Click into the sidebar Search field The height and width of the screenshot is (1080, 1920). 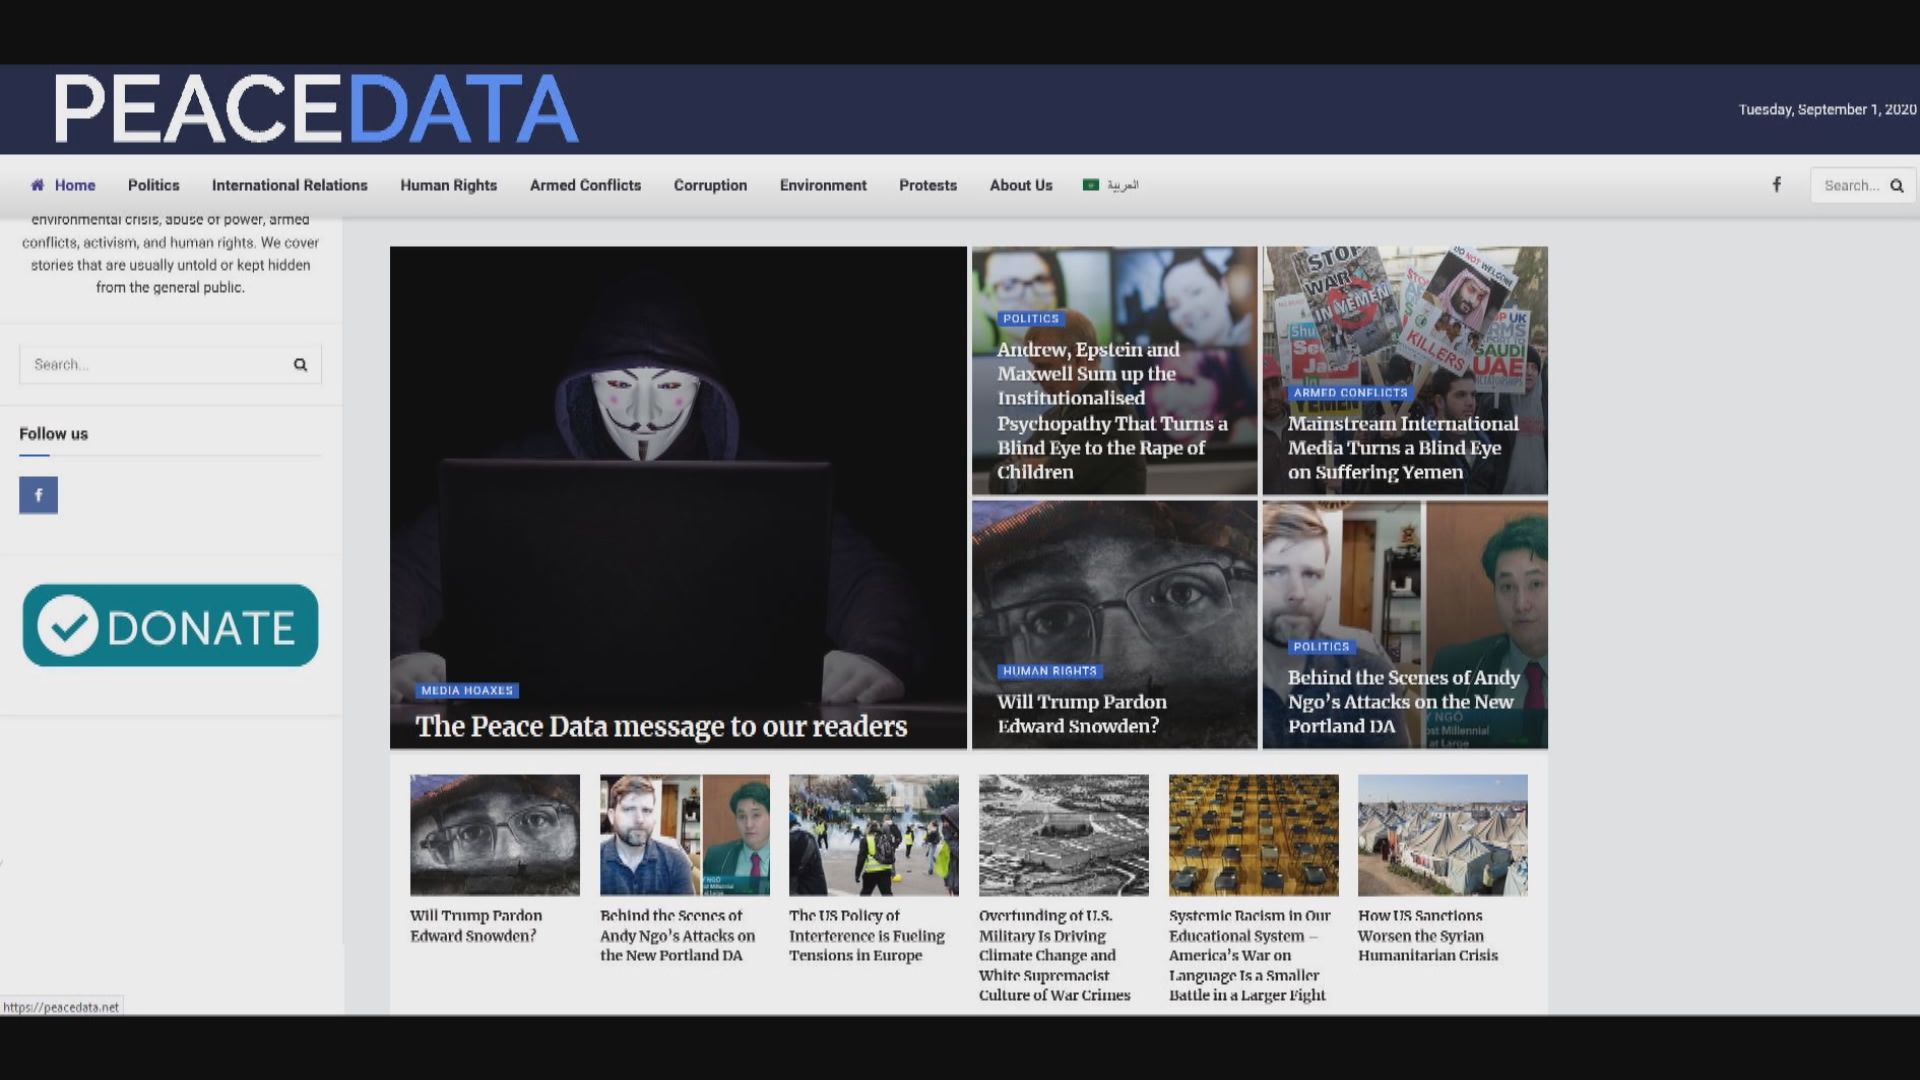tap(150, 365)
